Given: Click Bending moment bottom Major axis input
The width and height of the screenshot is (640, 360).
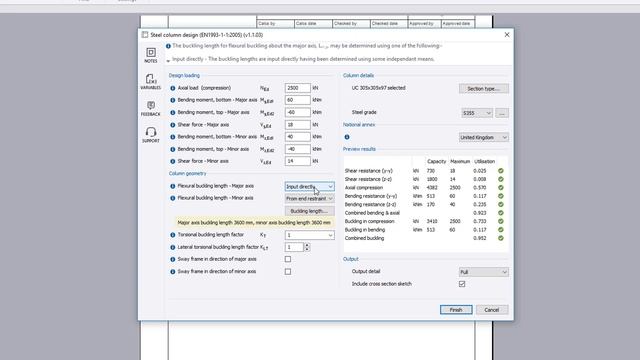Looking at the screenshot, I should pos(298,100).
